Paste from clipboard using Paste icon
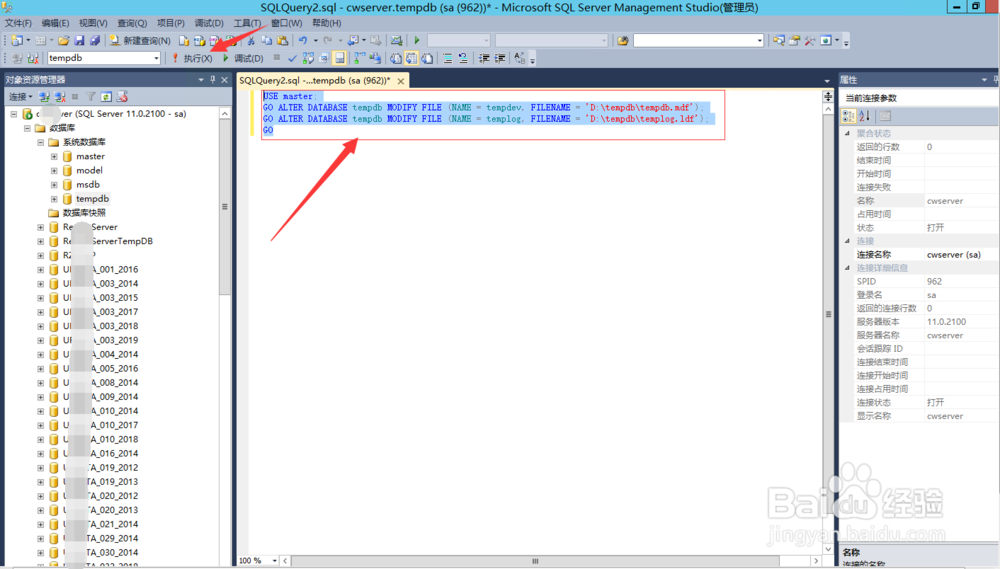Image resolution: width=1000 pixels, height=569 pixels. pyautogui.click(x=283, y=40)
